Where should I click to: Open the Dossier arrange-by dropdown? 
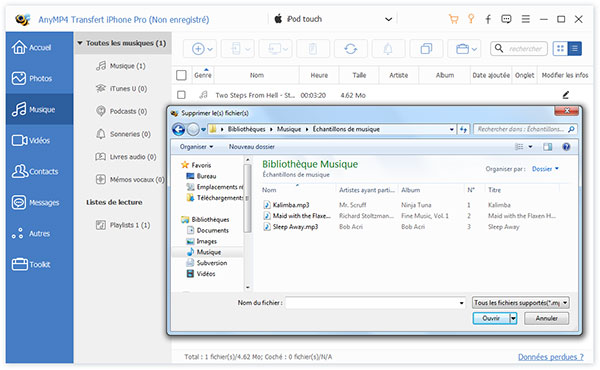545,169
